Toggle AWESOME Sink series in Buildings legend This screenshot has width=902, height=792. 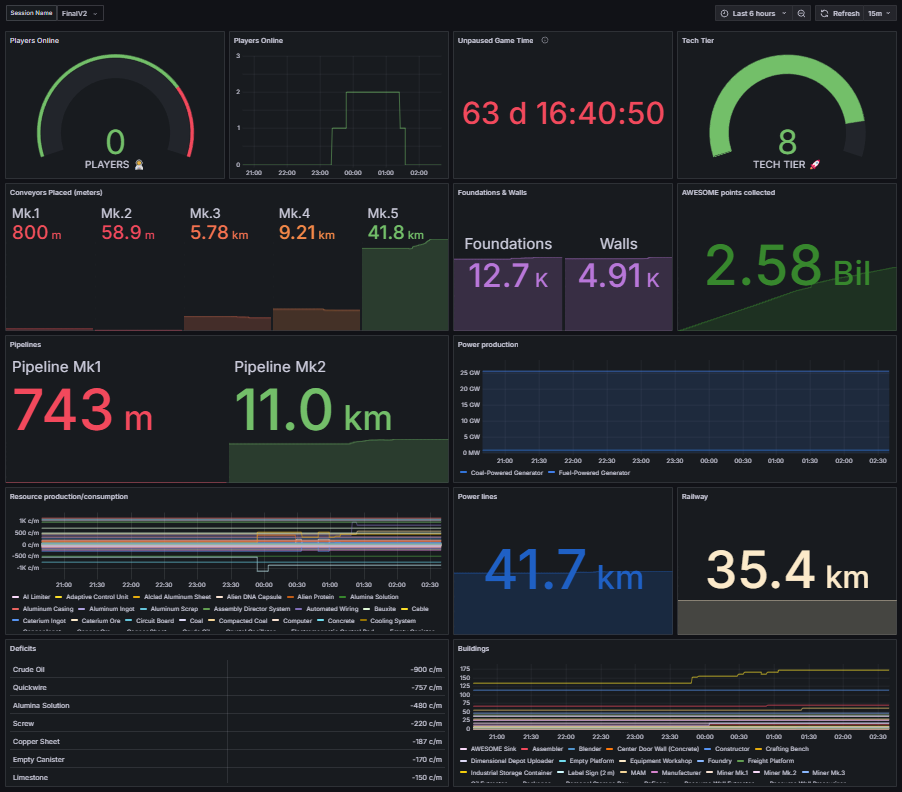(493, 749)
